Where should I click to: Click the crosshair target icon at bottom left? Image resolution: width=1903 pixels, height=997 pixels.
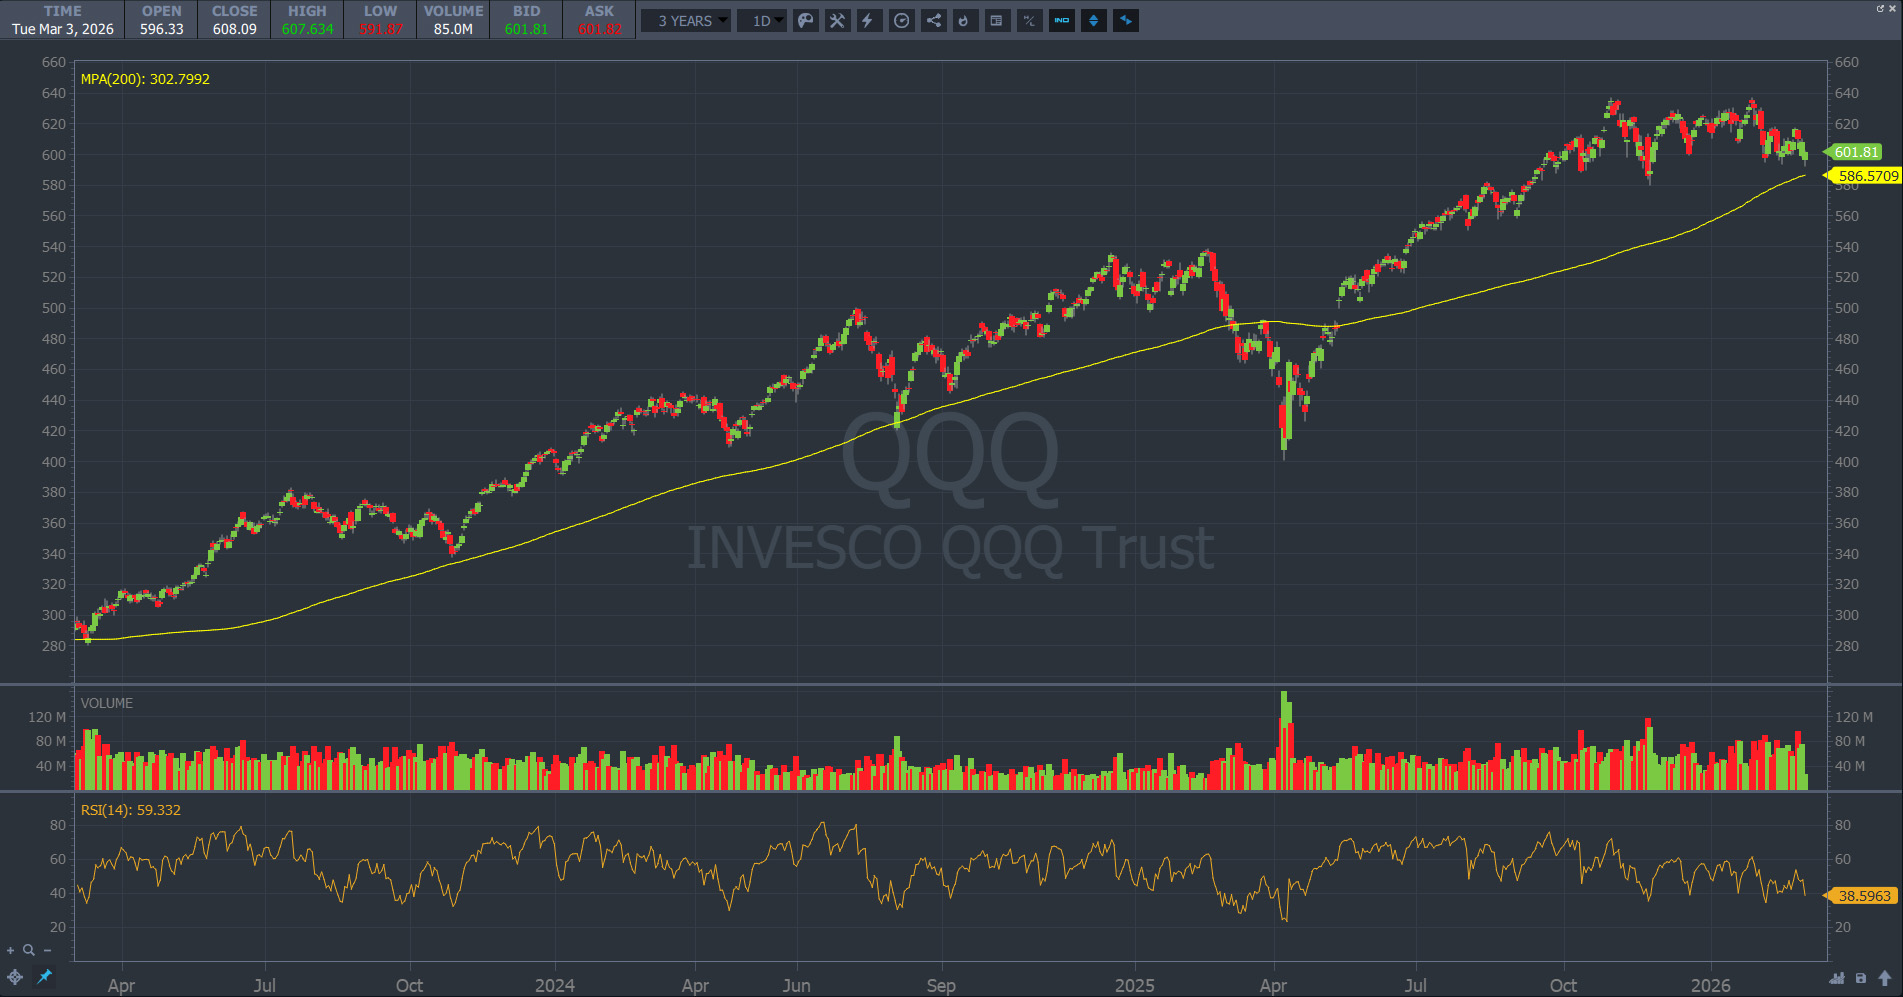click(15, 977)
